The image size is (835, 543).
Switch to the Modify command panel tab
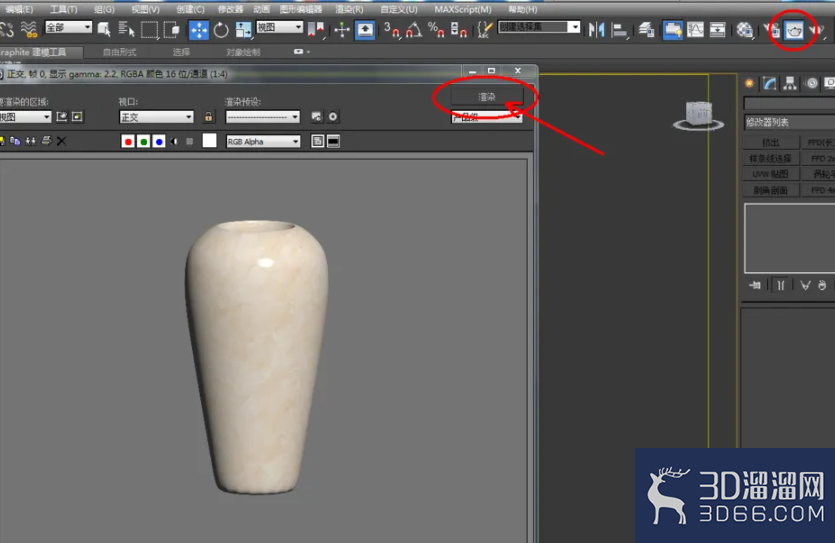[x=769, y=83]
